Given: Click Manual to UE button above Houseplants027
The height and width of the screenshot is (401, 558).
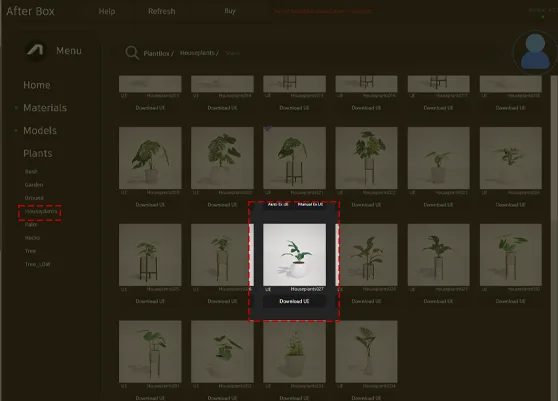Looking at the screenshot, I should 310,205.
